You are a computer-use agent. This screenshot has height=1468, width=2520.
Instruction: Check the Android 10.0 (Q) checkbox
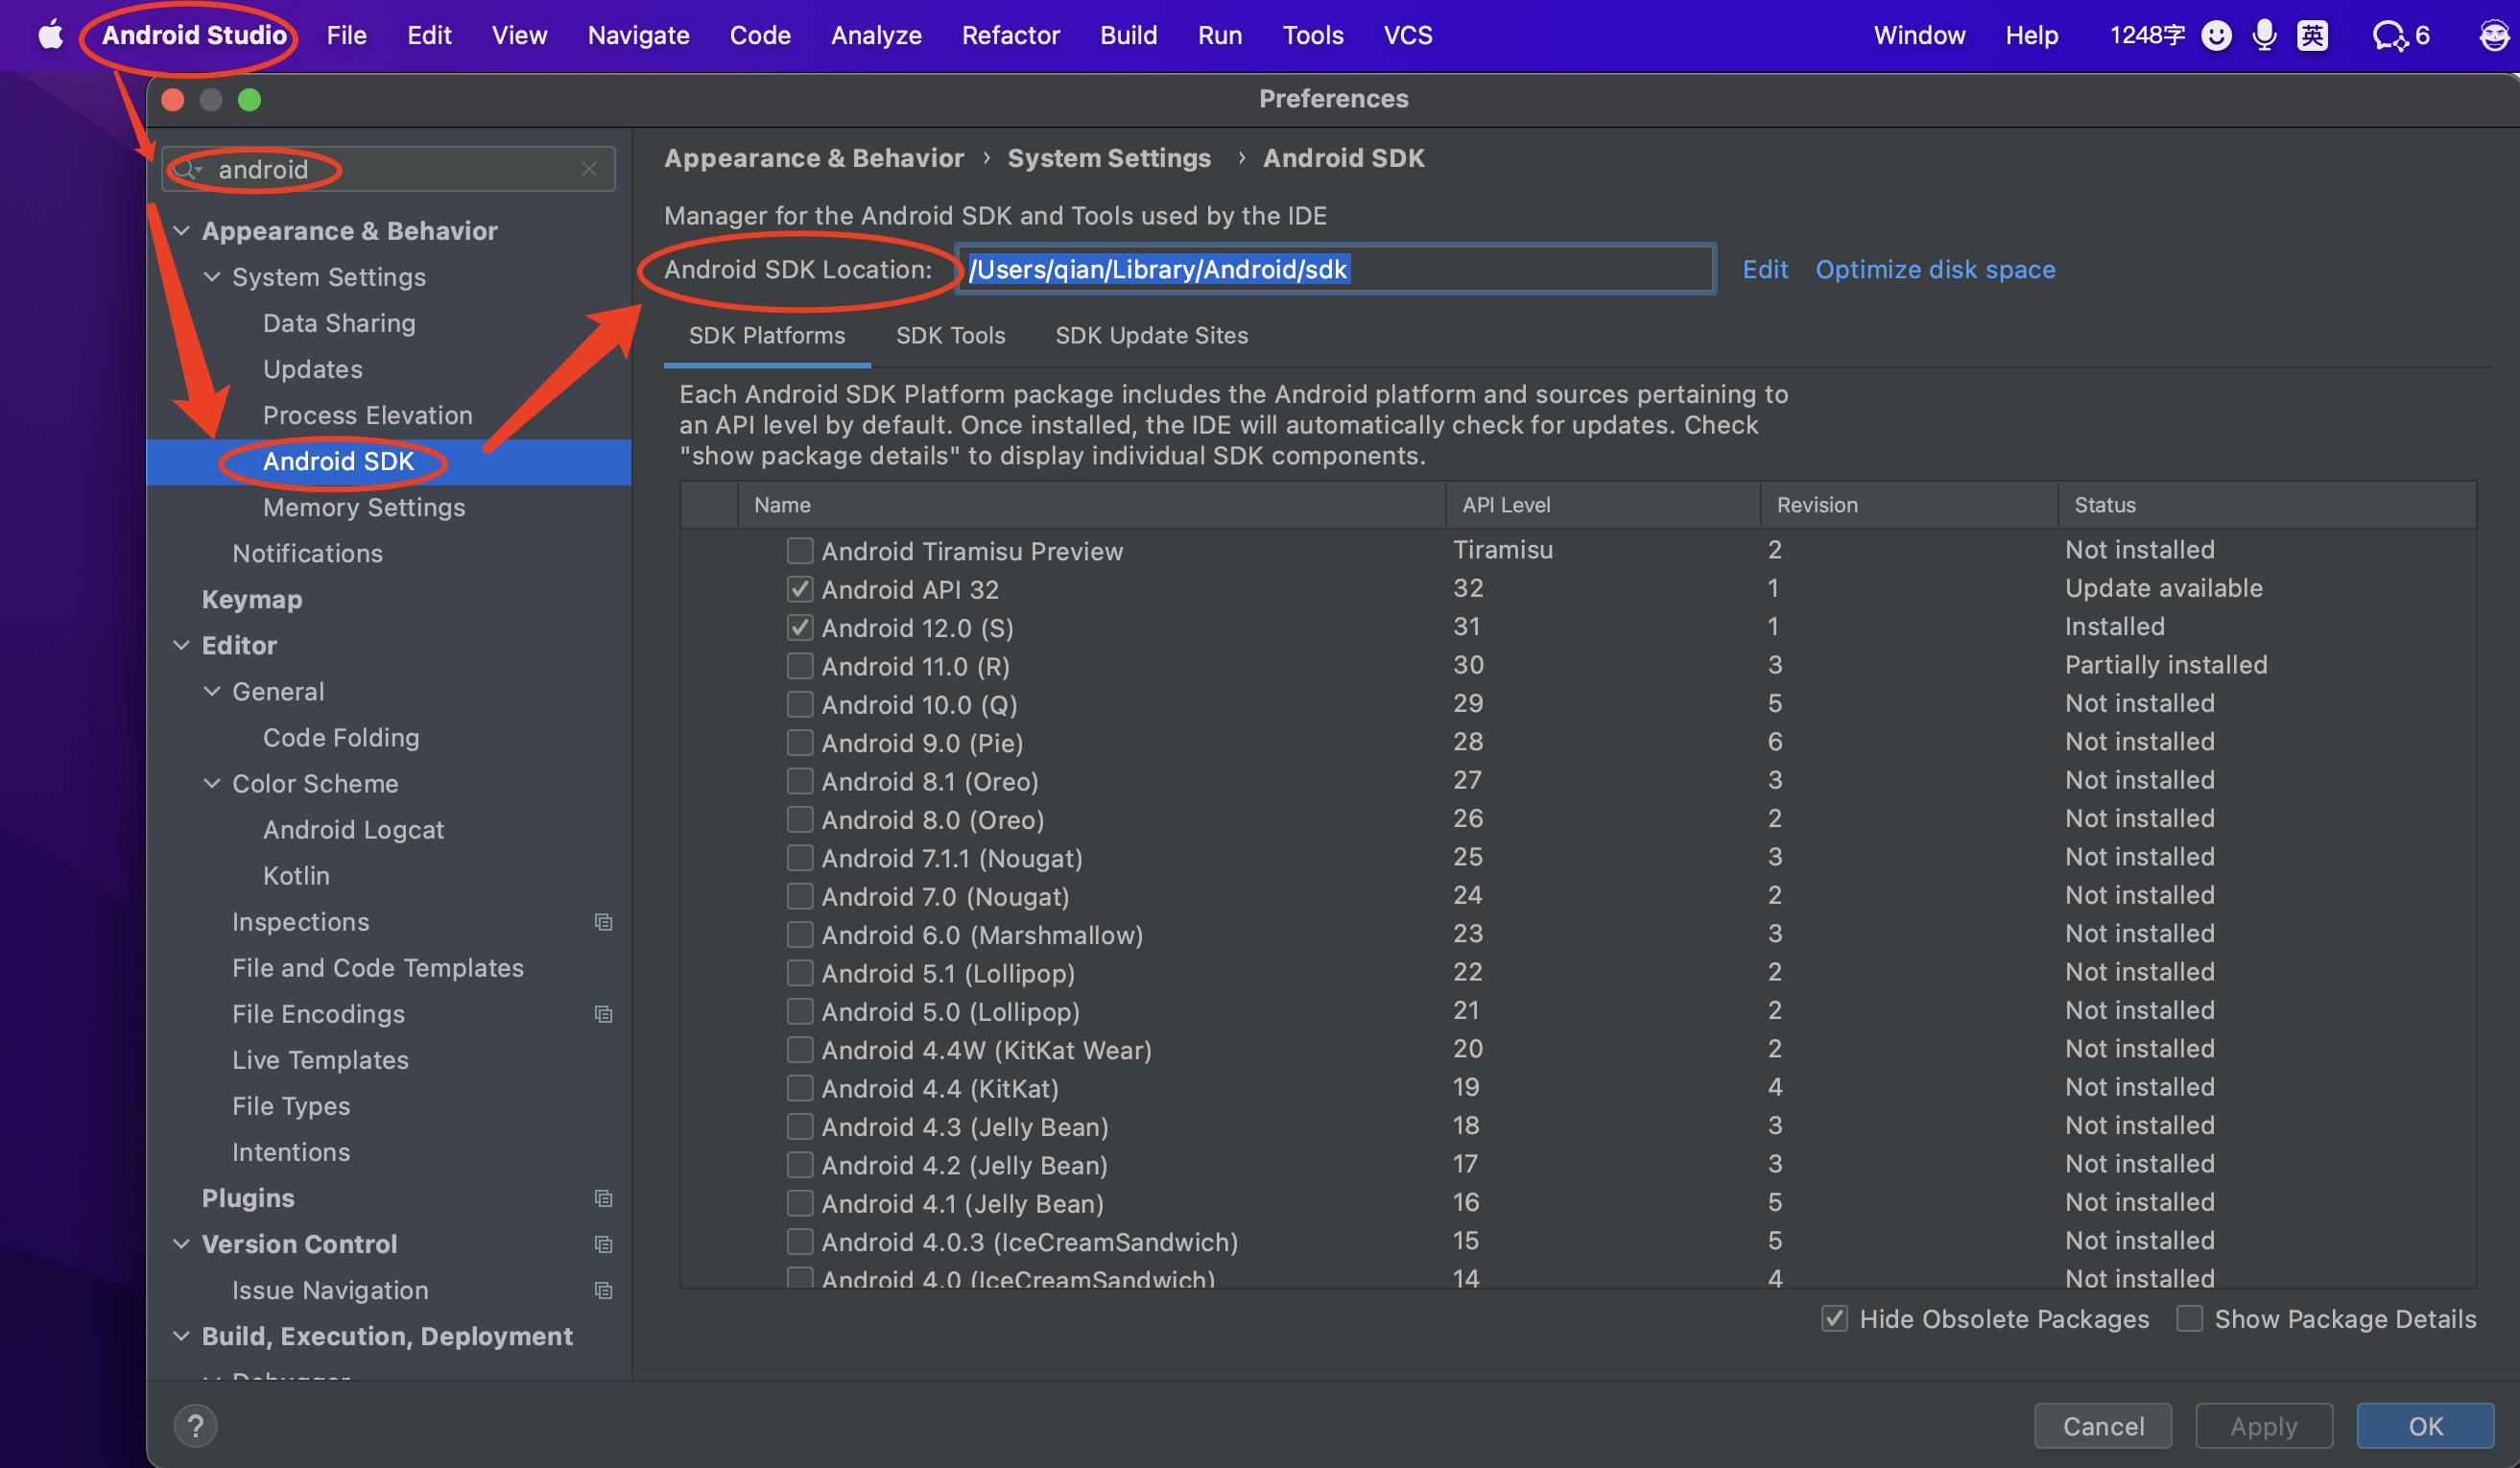800,704
